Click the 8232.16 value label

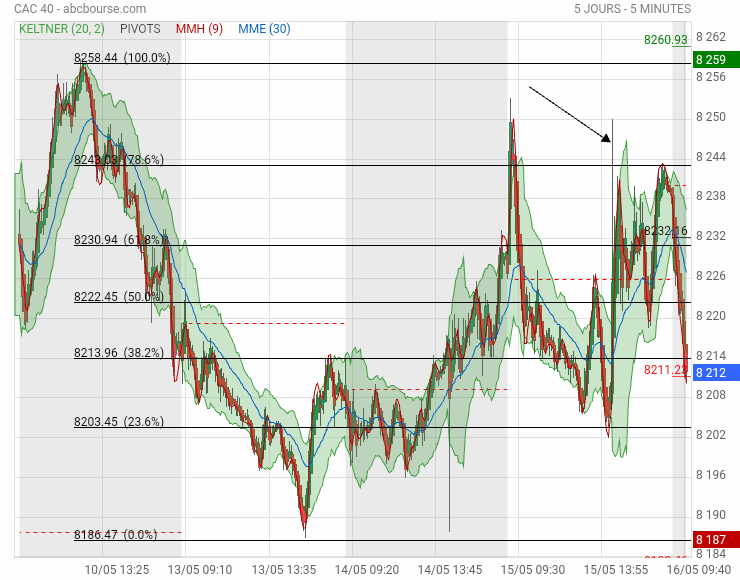pyautogui.click(x=666, y=230)
